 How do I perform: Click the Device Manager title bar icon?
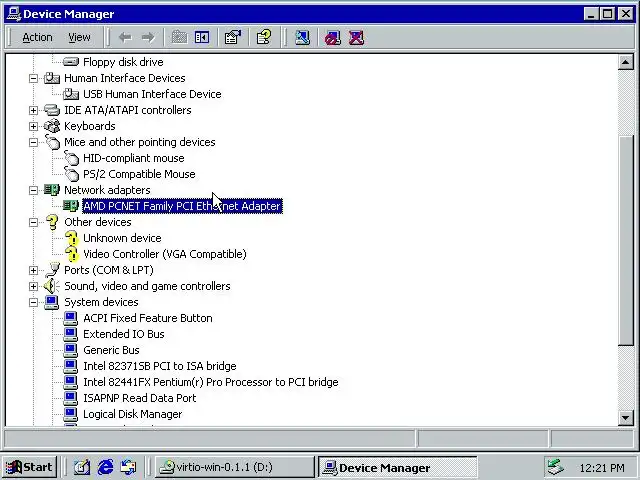pyautogui.click(x=14, y=14)
